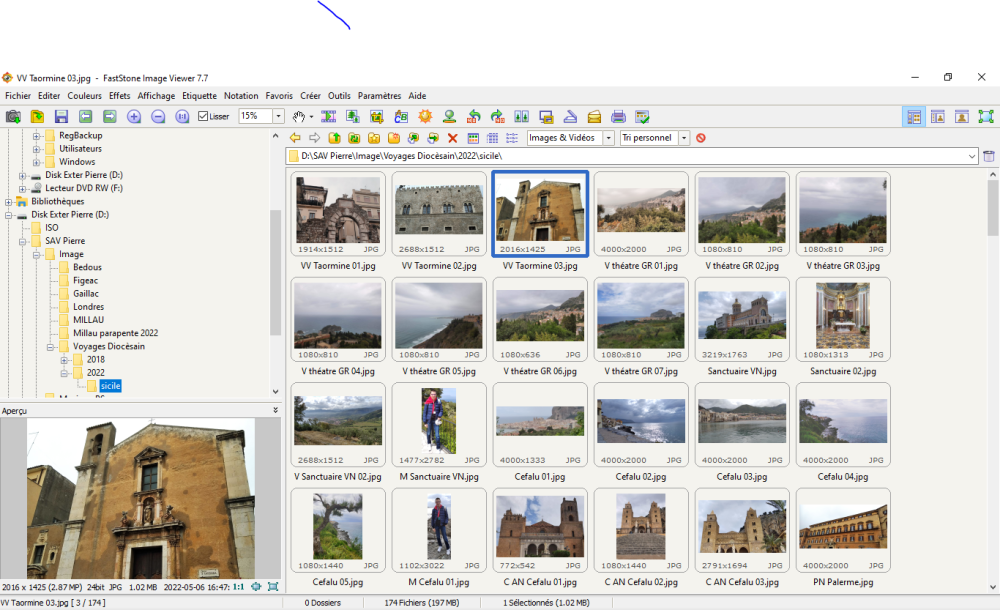This screenshot has width=1000, height=610.
Task: Expand the 2018 folder node
Action: (x=65, y=360)
